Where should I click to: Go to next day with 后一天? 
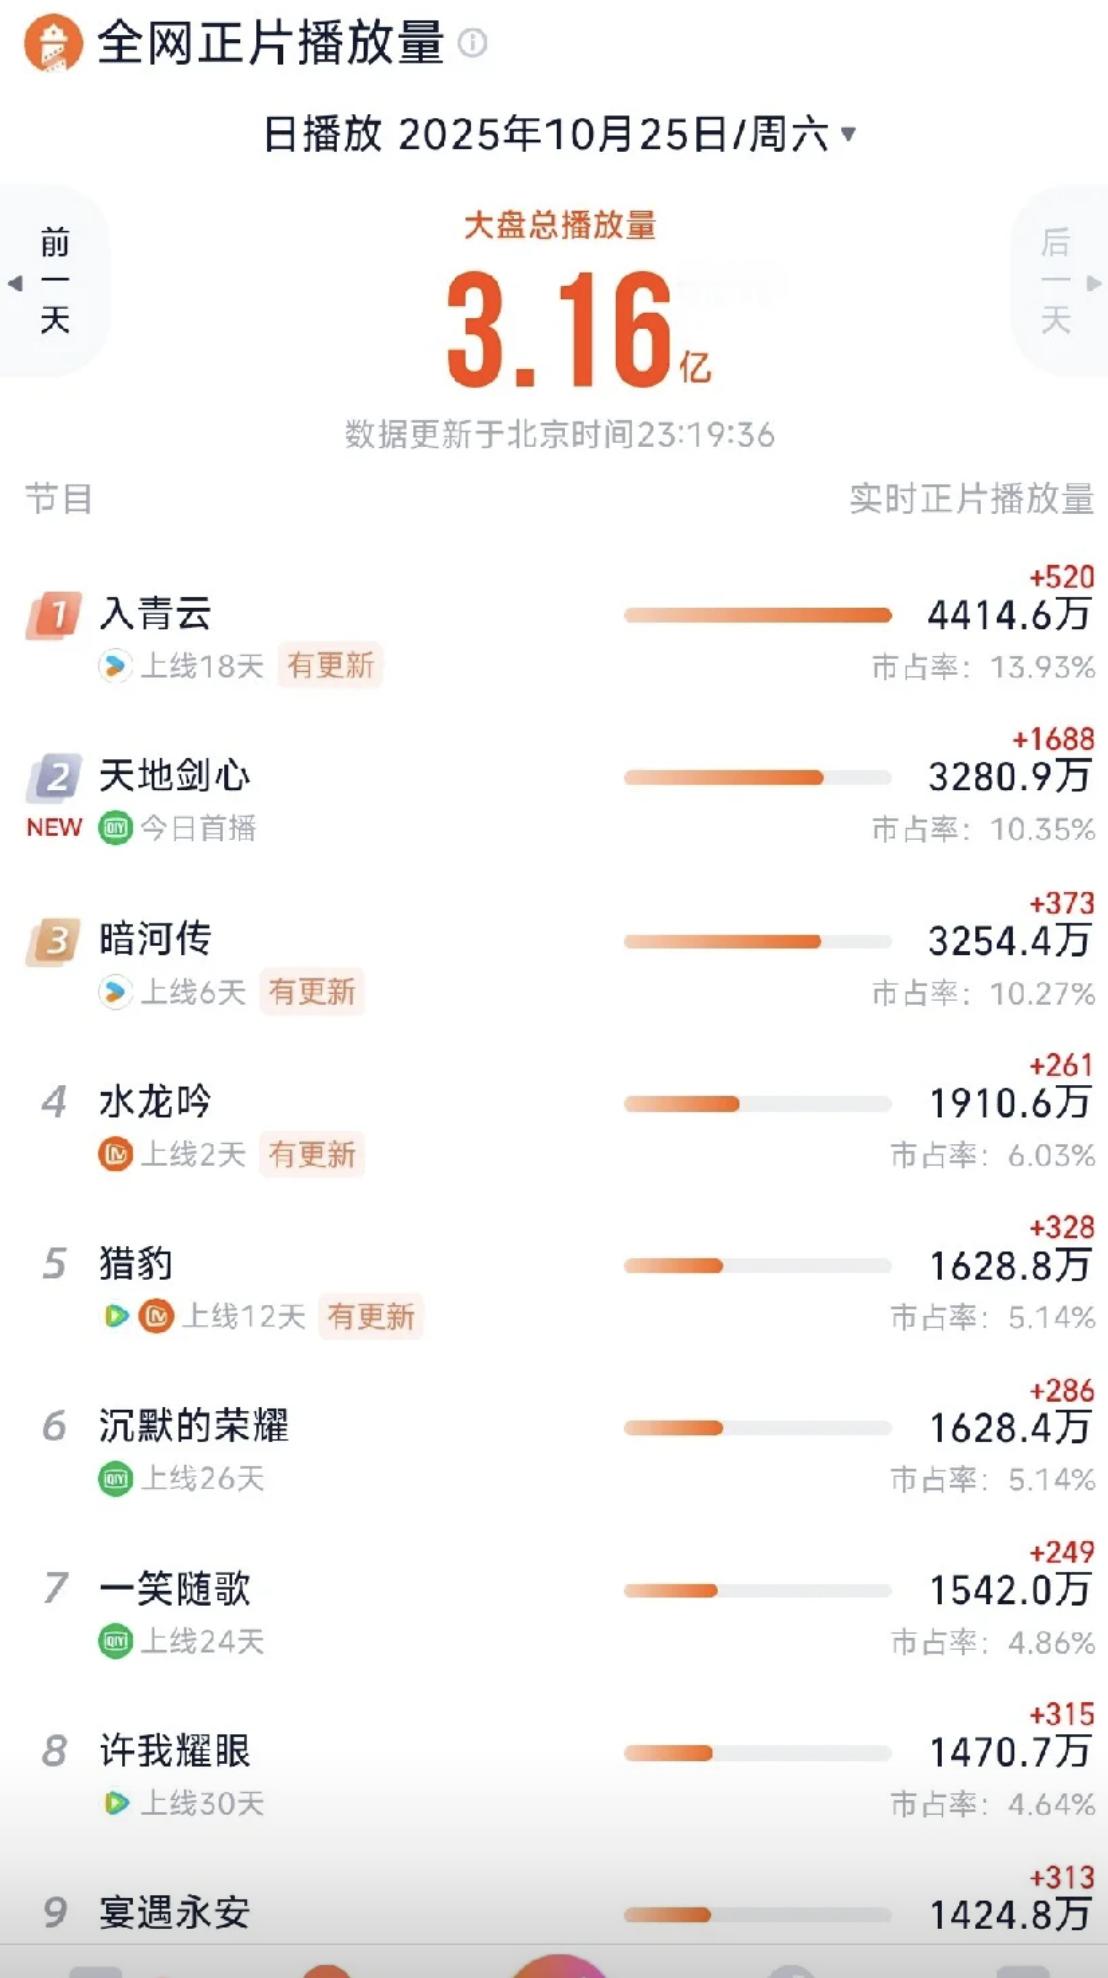click(1058, 281)
